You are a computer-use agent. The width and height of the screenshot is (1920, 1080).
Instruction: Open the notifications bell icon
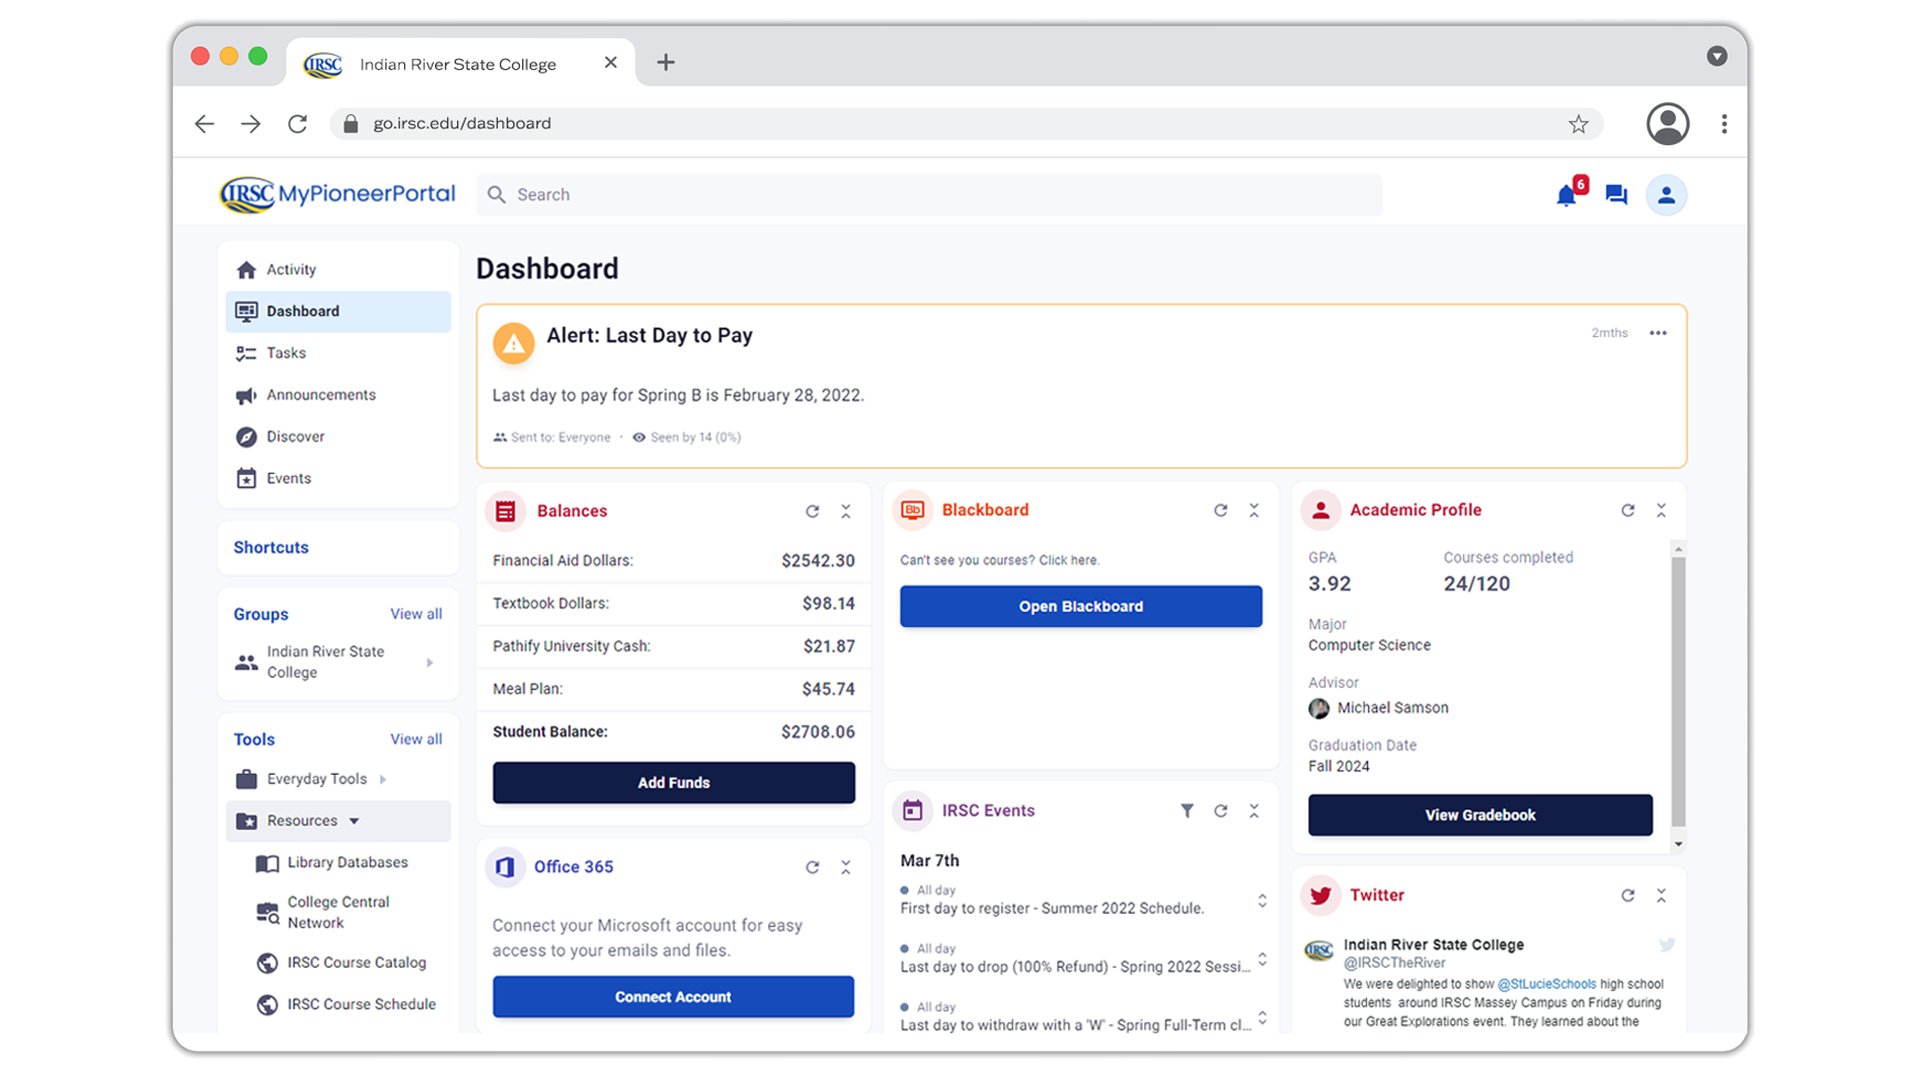coord(1566,195)
